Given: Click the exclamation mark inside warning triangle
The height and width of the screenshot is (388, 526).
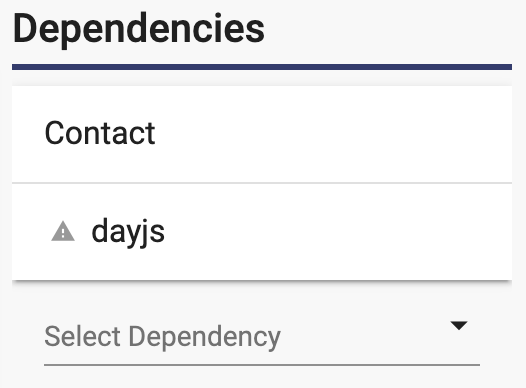Looking at the screenshot, I should click(x=63, y=233).
